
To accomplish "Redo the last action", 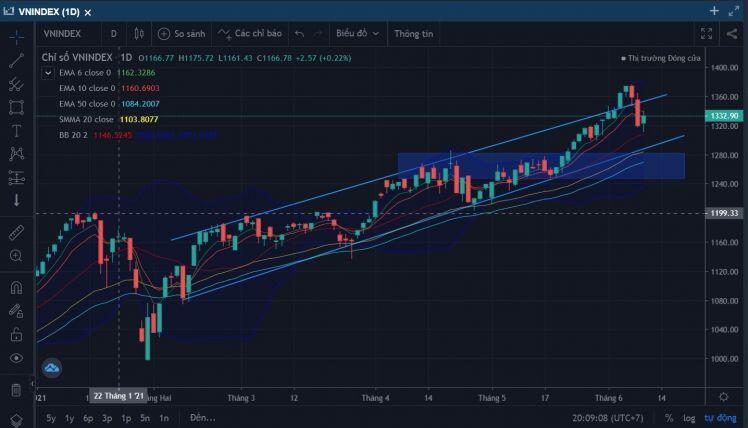I will 318,33.
